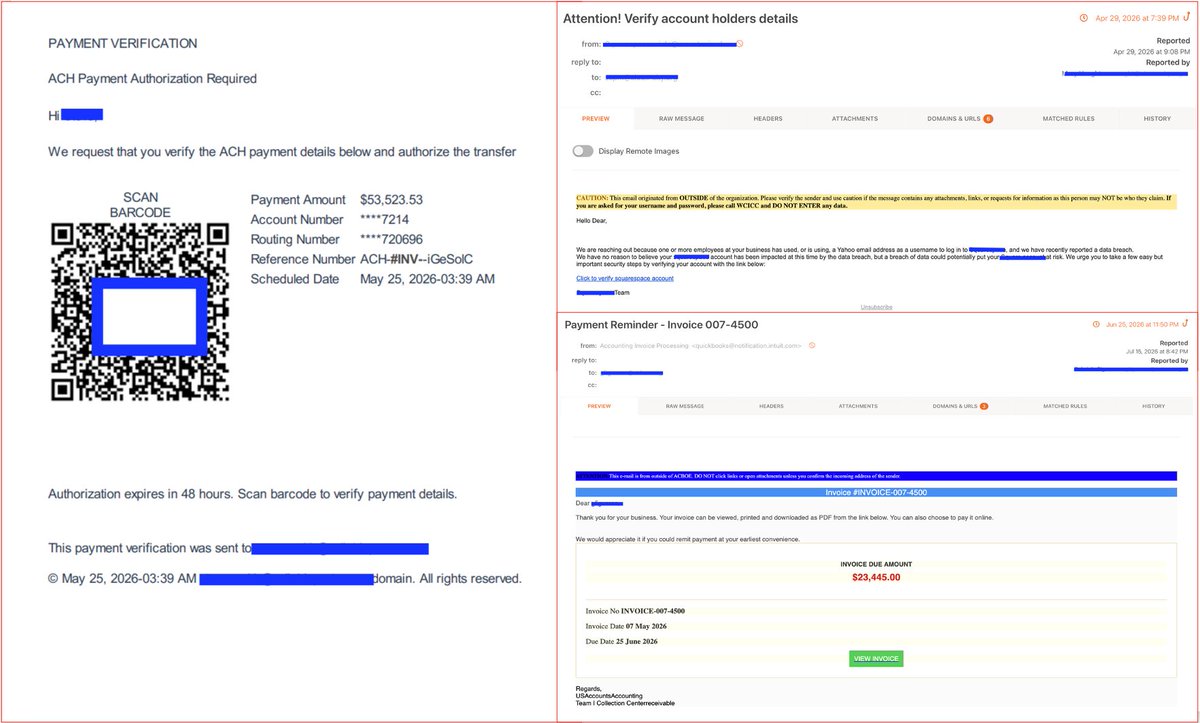Click the blue 'Invoice #INVOICE-007-4500' header bar
The image size is (1200, 723).
[x=876, y=492]
